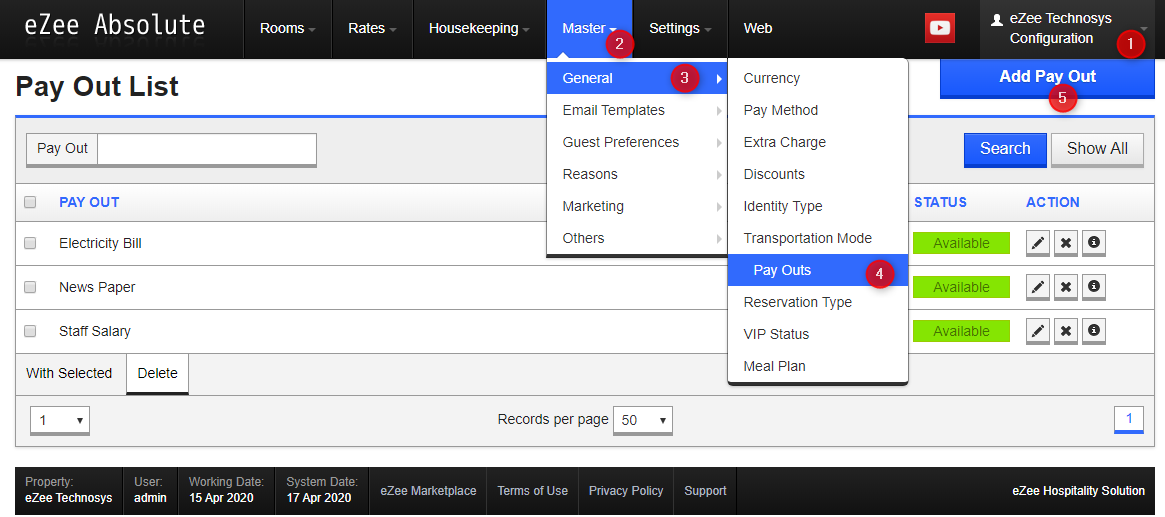Screen dimensions: 1165x517
Task: Choose Pay Method menu item
Action: (818, 110)
